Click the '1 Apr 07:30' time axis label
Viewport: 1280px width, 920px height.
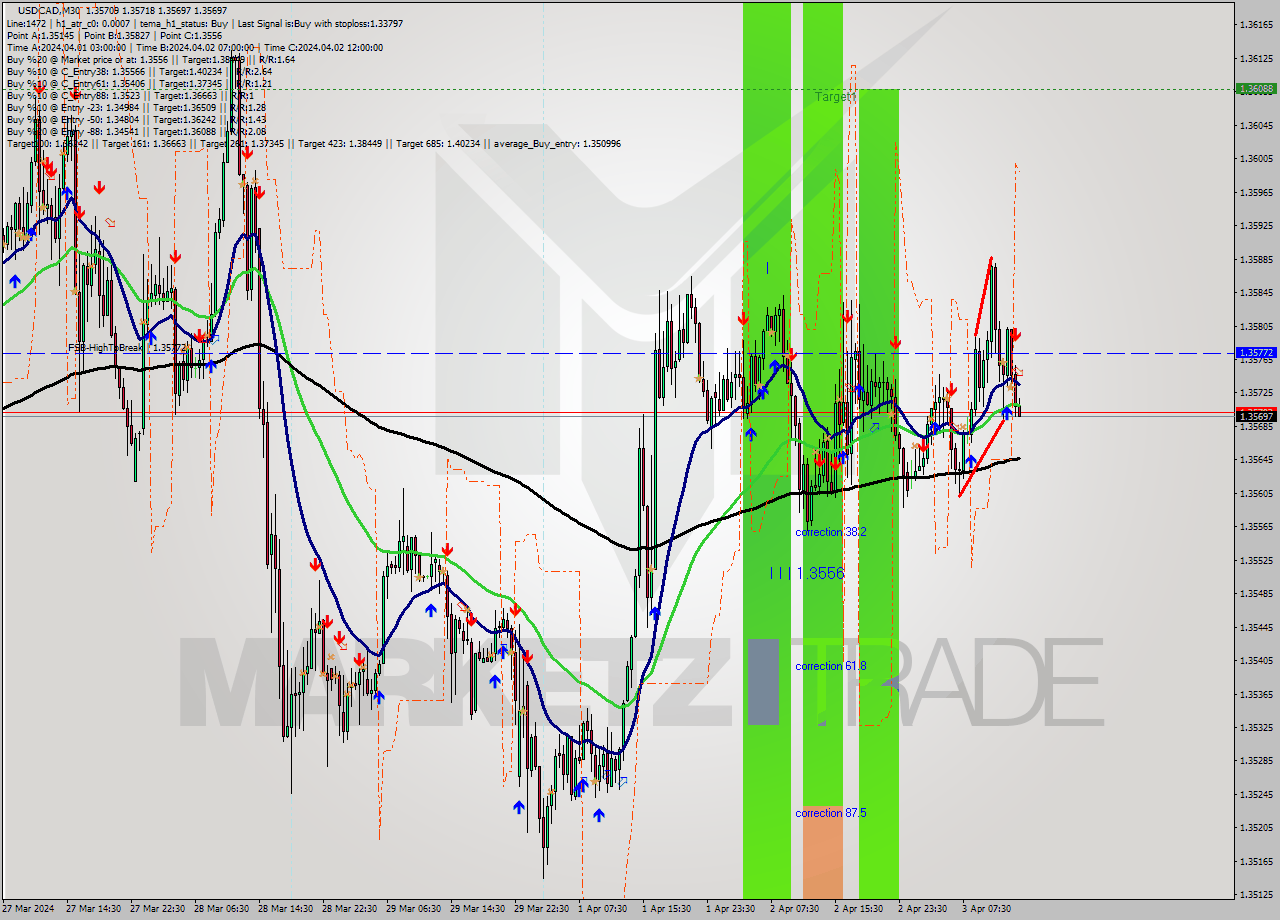point(602,909)
